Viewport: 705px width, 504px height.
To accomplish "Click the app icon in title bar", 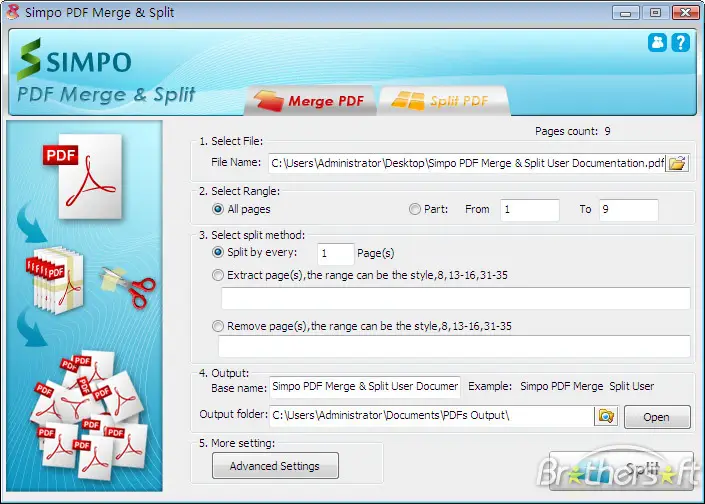I will [x=13, y=12].
